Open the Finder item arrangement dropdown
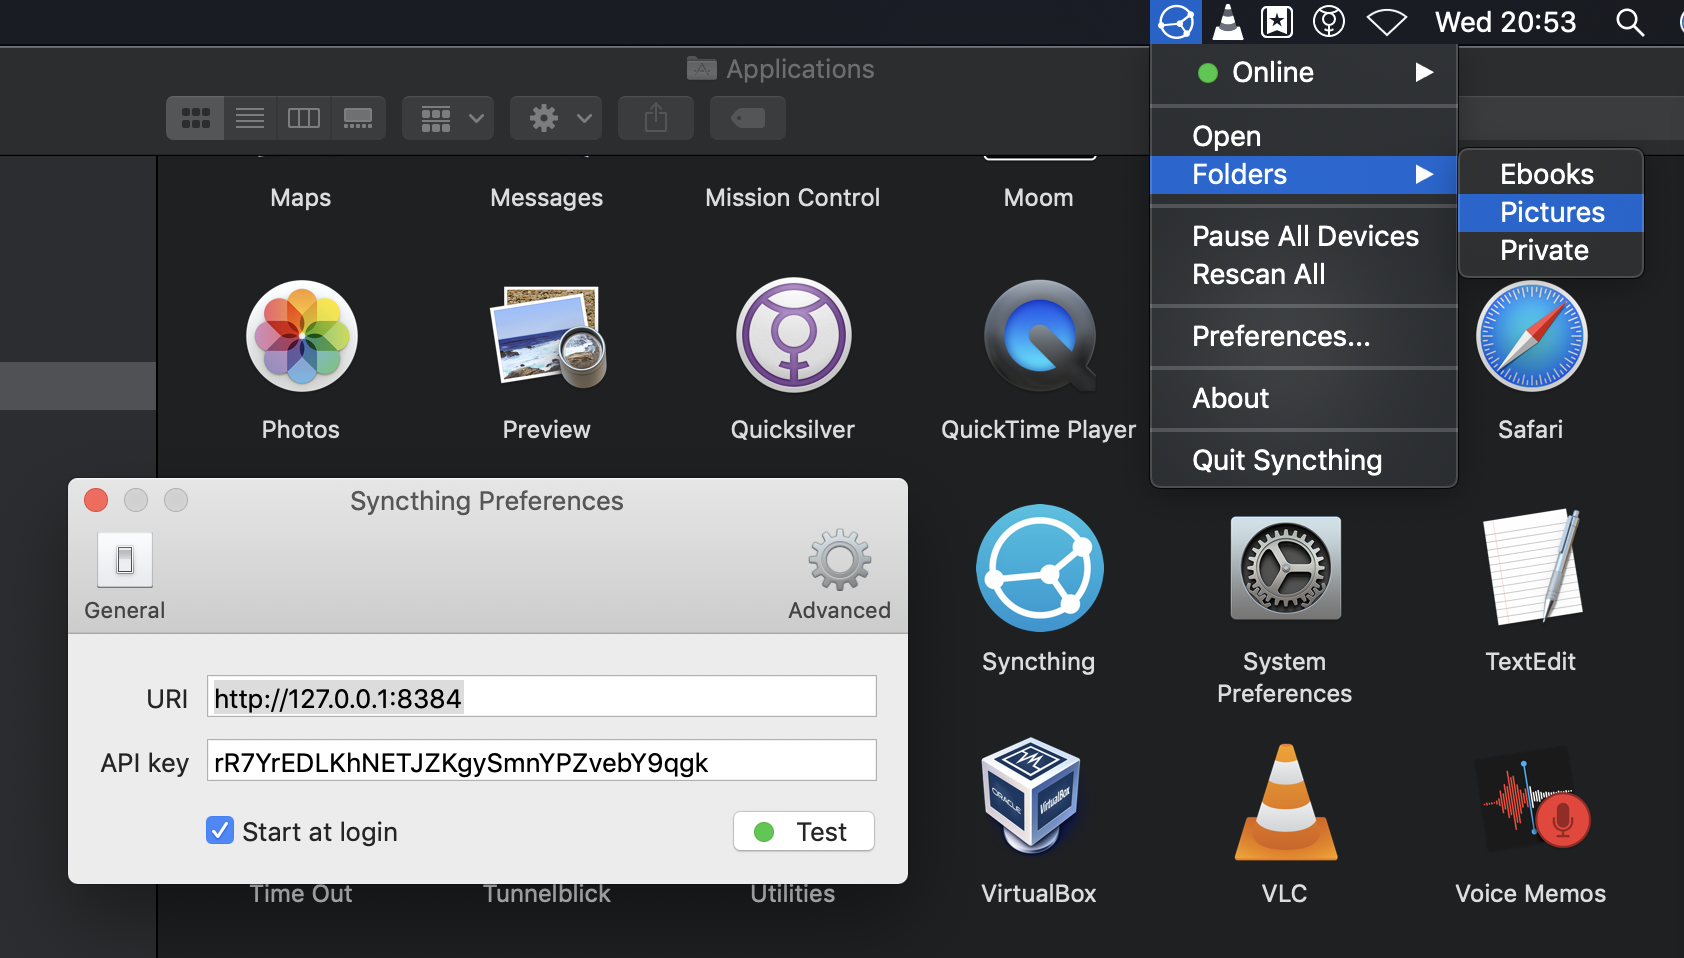 (x=447, y=117)
